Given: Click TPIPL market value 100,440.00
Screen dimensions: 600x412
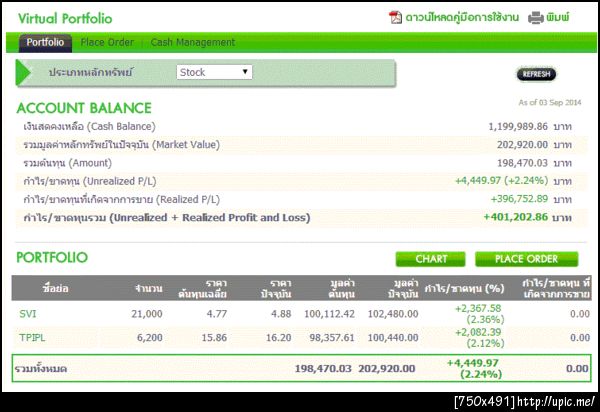Looking at the screenshot, I should (393, 338).
